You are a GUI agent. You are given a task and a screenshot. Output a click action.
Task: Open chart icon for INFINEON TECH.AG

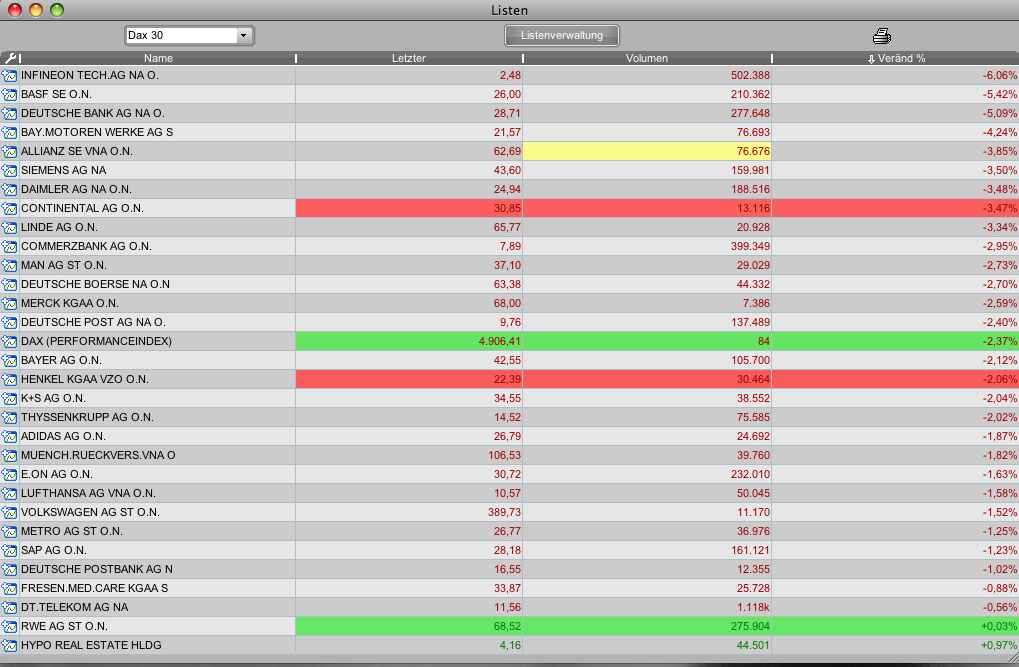click(10, 76)
